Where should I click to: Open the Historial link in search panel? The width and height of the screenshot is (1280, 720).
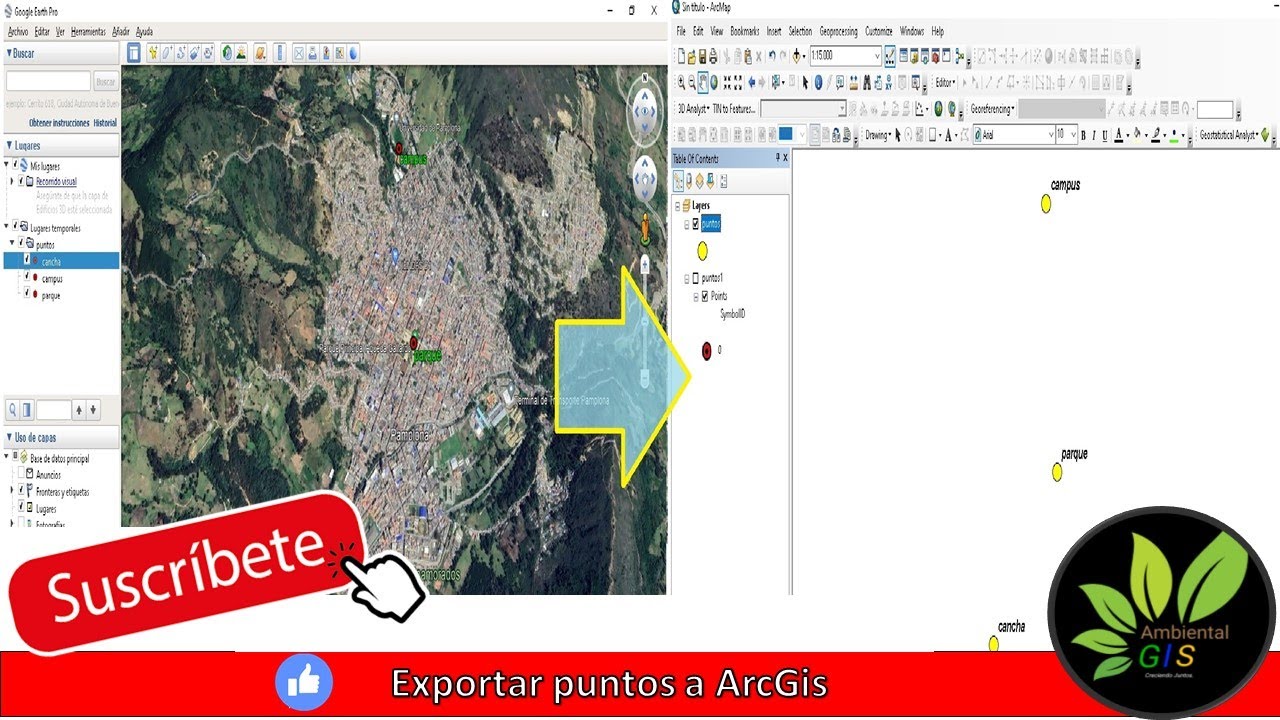tap(105, 123)
